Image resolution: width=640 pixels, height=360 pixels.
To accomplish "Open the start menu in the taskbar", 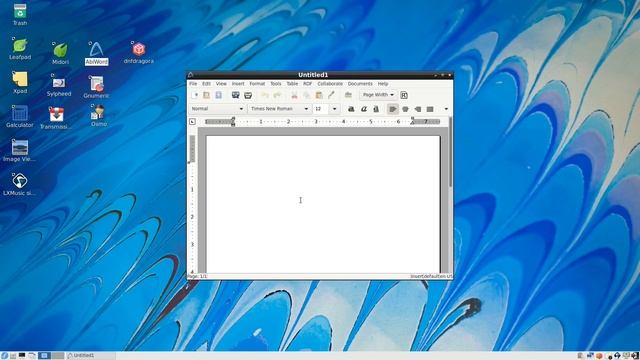I will click(4, 356).
